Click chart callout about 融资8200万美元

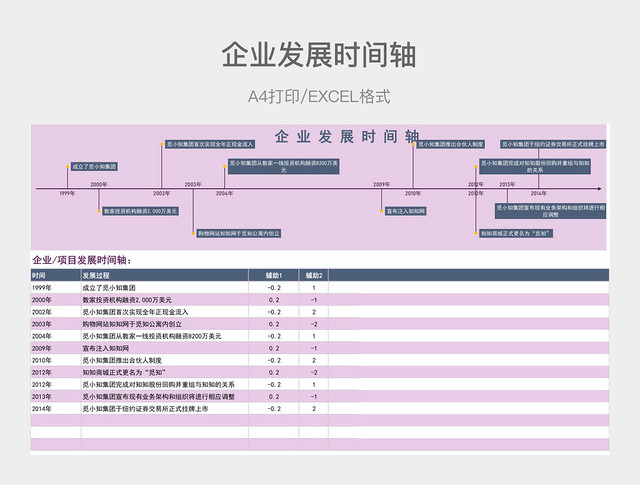pyautogui.click(x=283, y=167)
